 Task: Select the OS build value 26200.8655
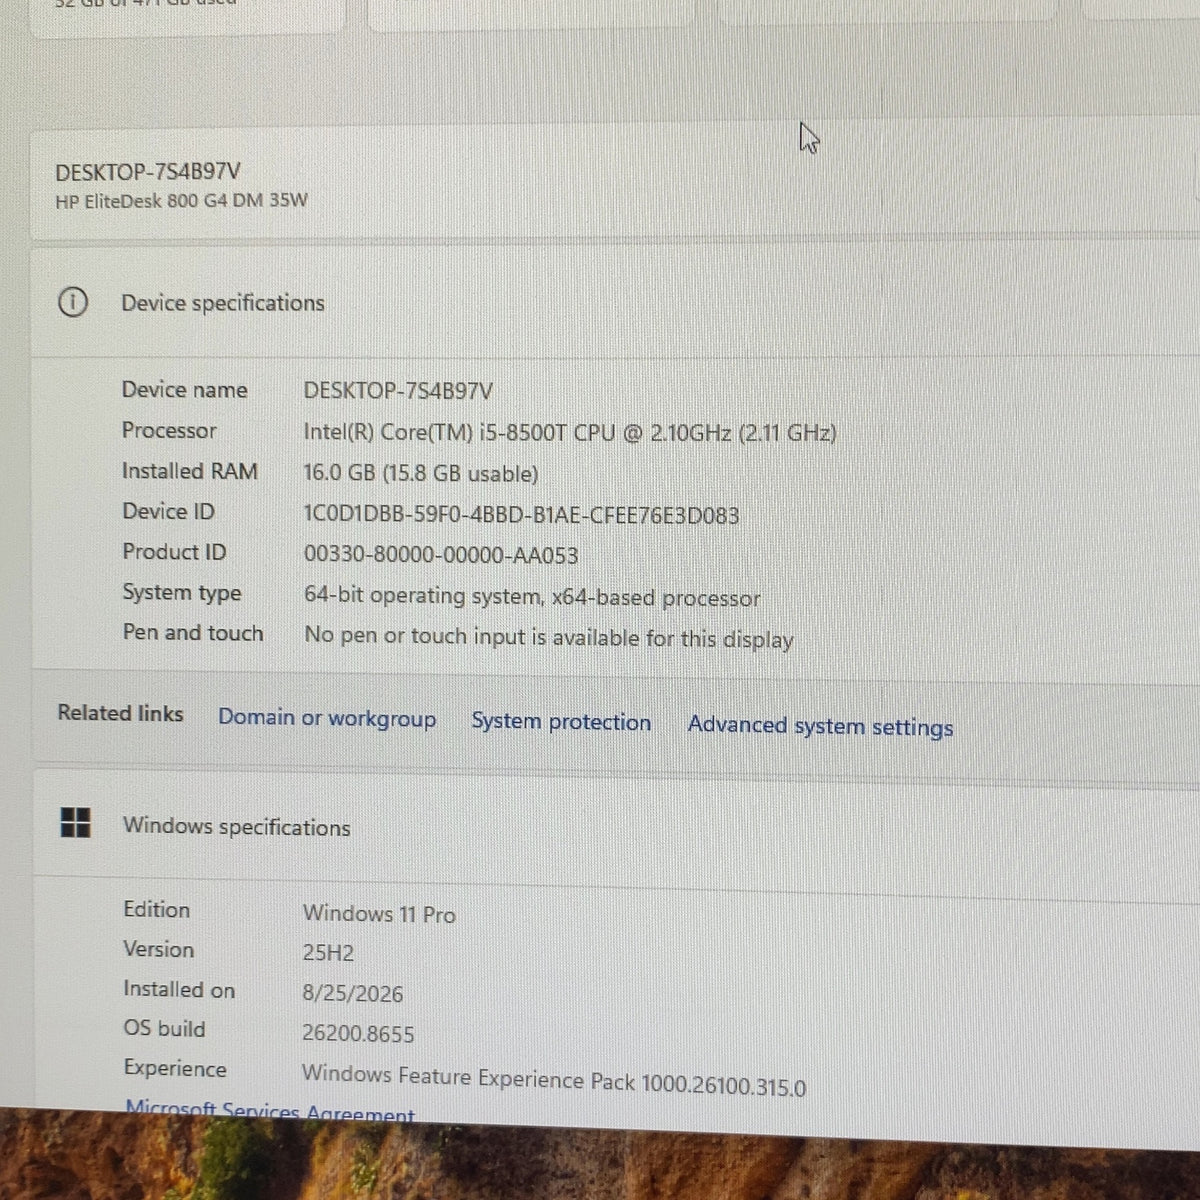pos(358,1034)
